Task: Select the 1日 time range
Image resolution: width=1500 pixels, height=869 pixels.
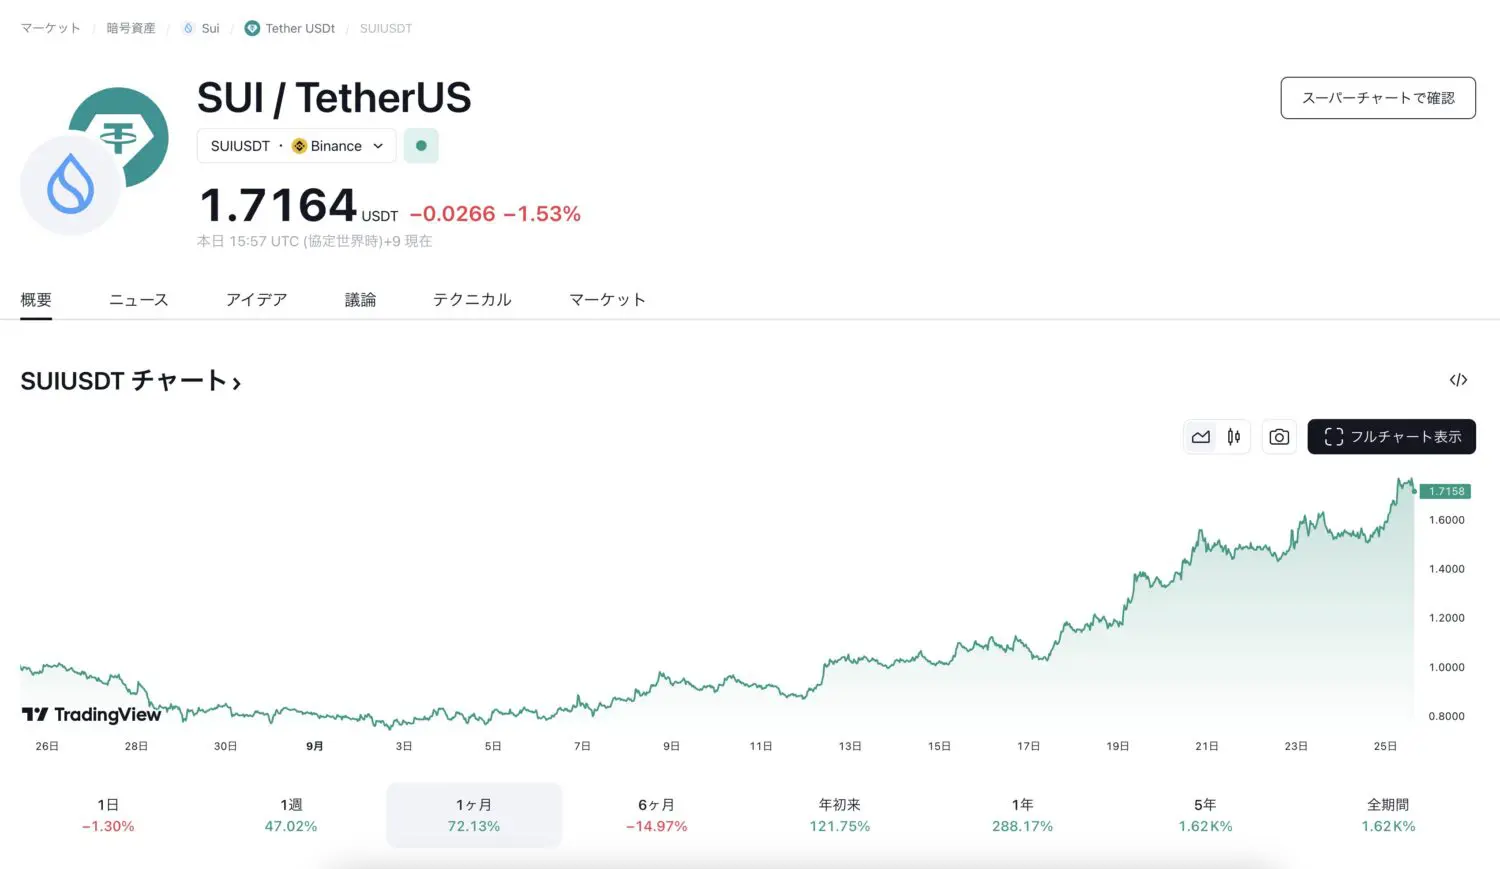Action: click(x=108, y=815)
